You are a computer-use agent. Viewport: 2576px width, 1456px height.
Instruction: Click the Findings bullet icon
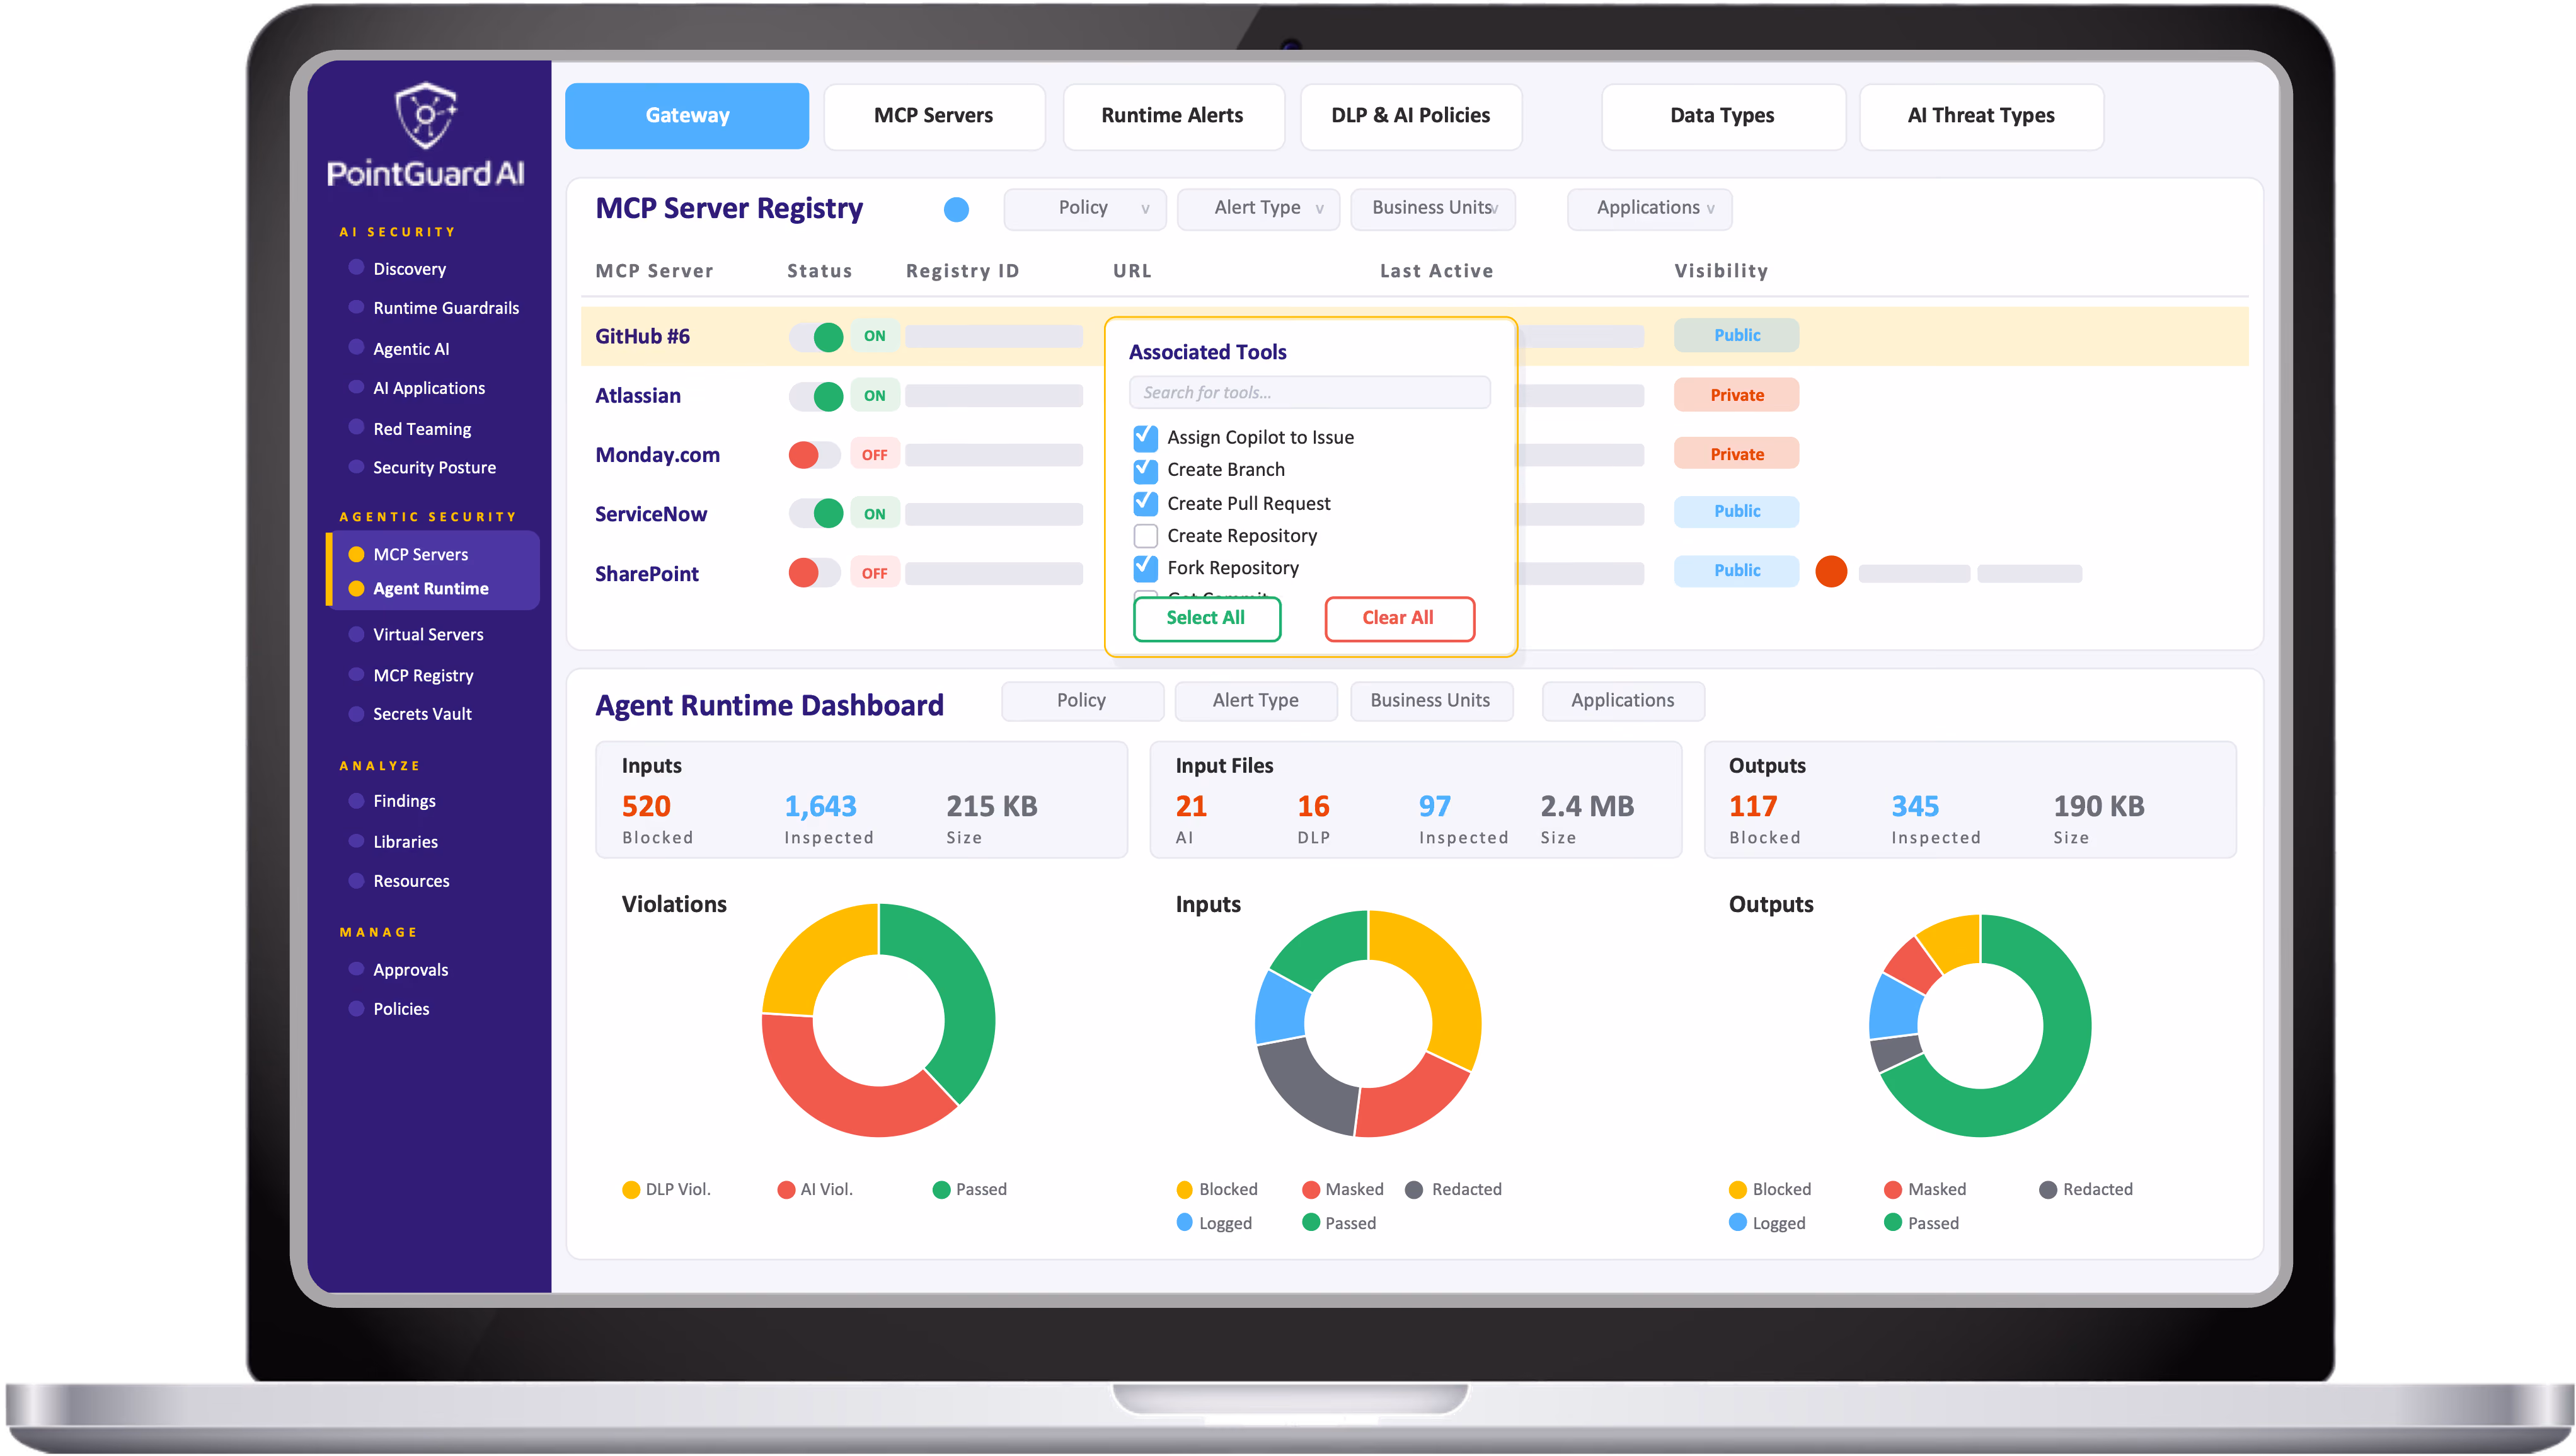coord(356,800)
